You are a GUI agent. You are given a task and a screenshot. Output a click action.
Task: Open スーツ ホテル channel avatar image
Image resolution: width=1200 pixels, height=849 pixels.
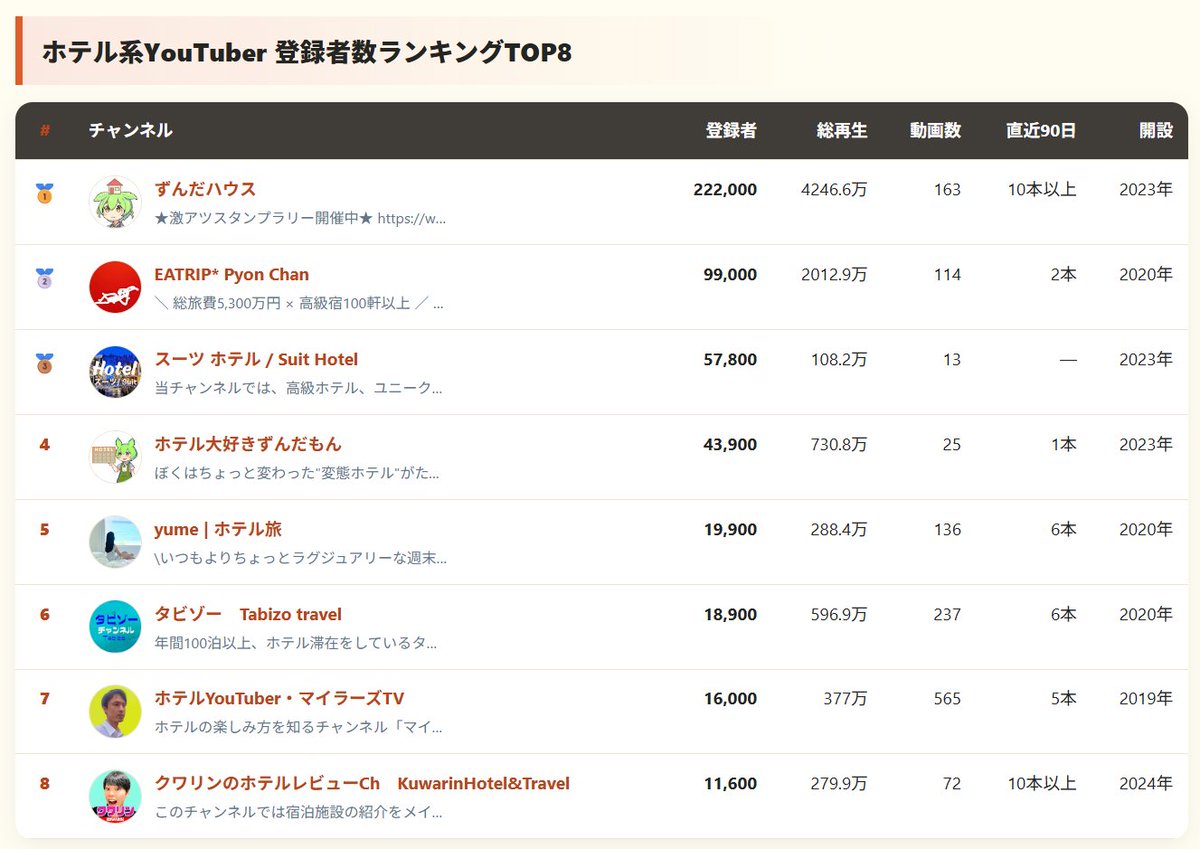pyautogui.click(x=115, y=372)
